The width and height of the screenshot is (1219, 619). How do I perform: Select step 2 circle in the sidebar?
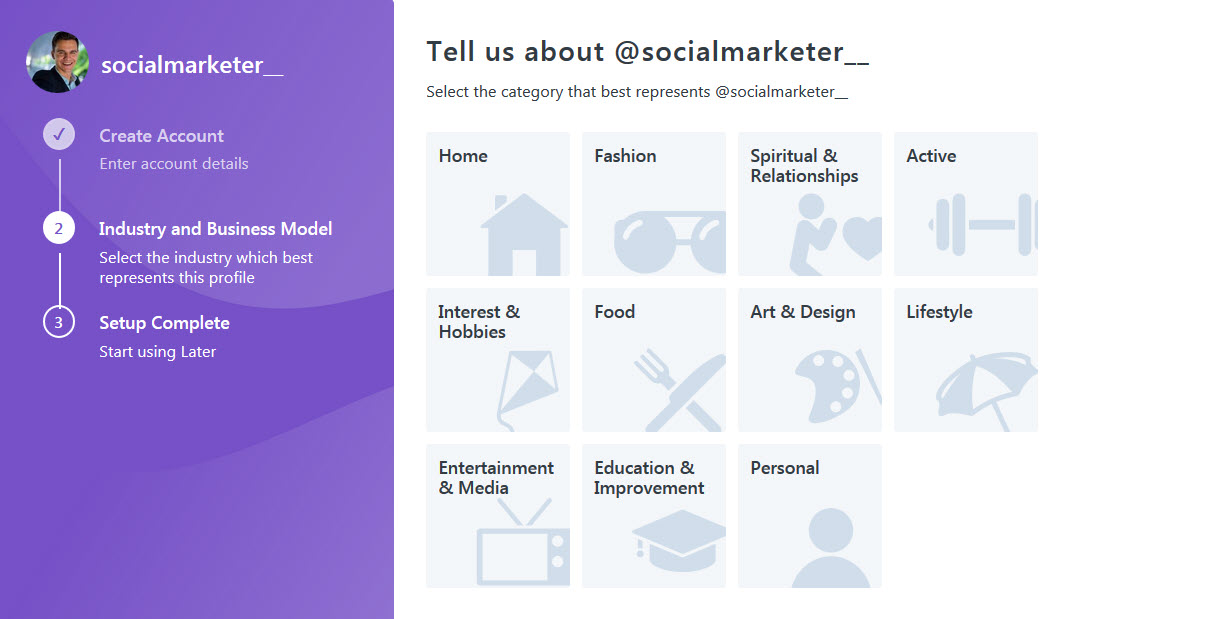click(59, 228)
